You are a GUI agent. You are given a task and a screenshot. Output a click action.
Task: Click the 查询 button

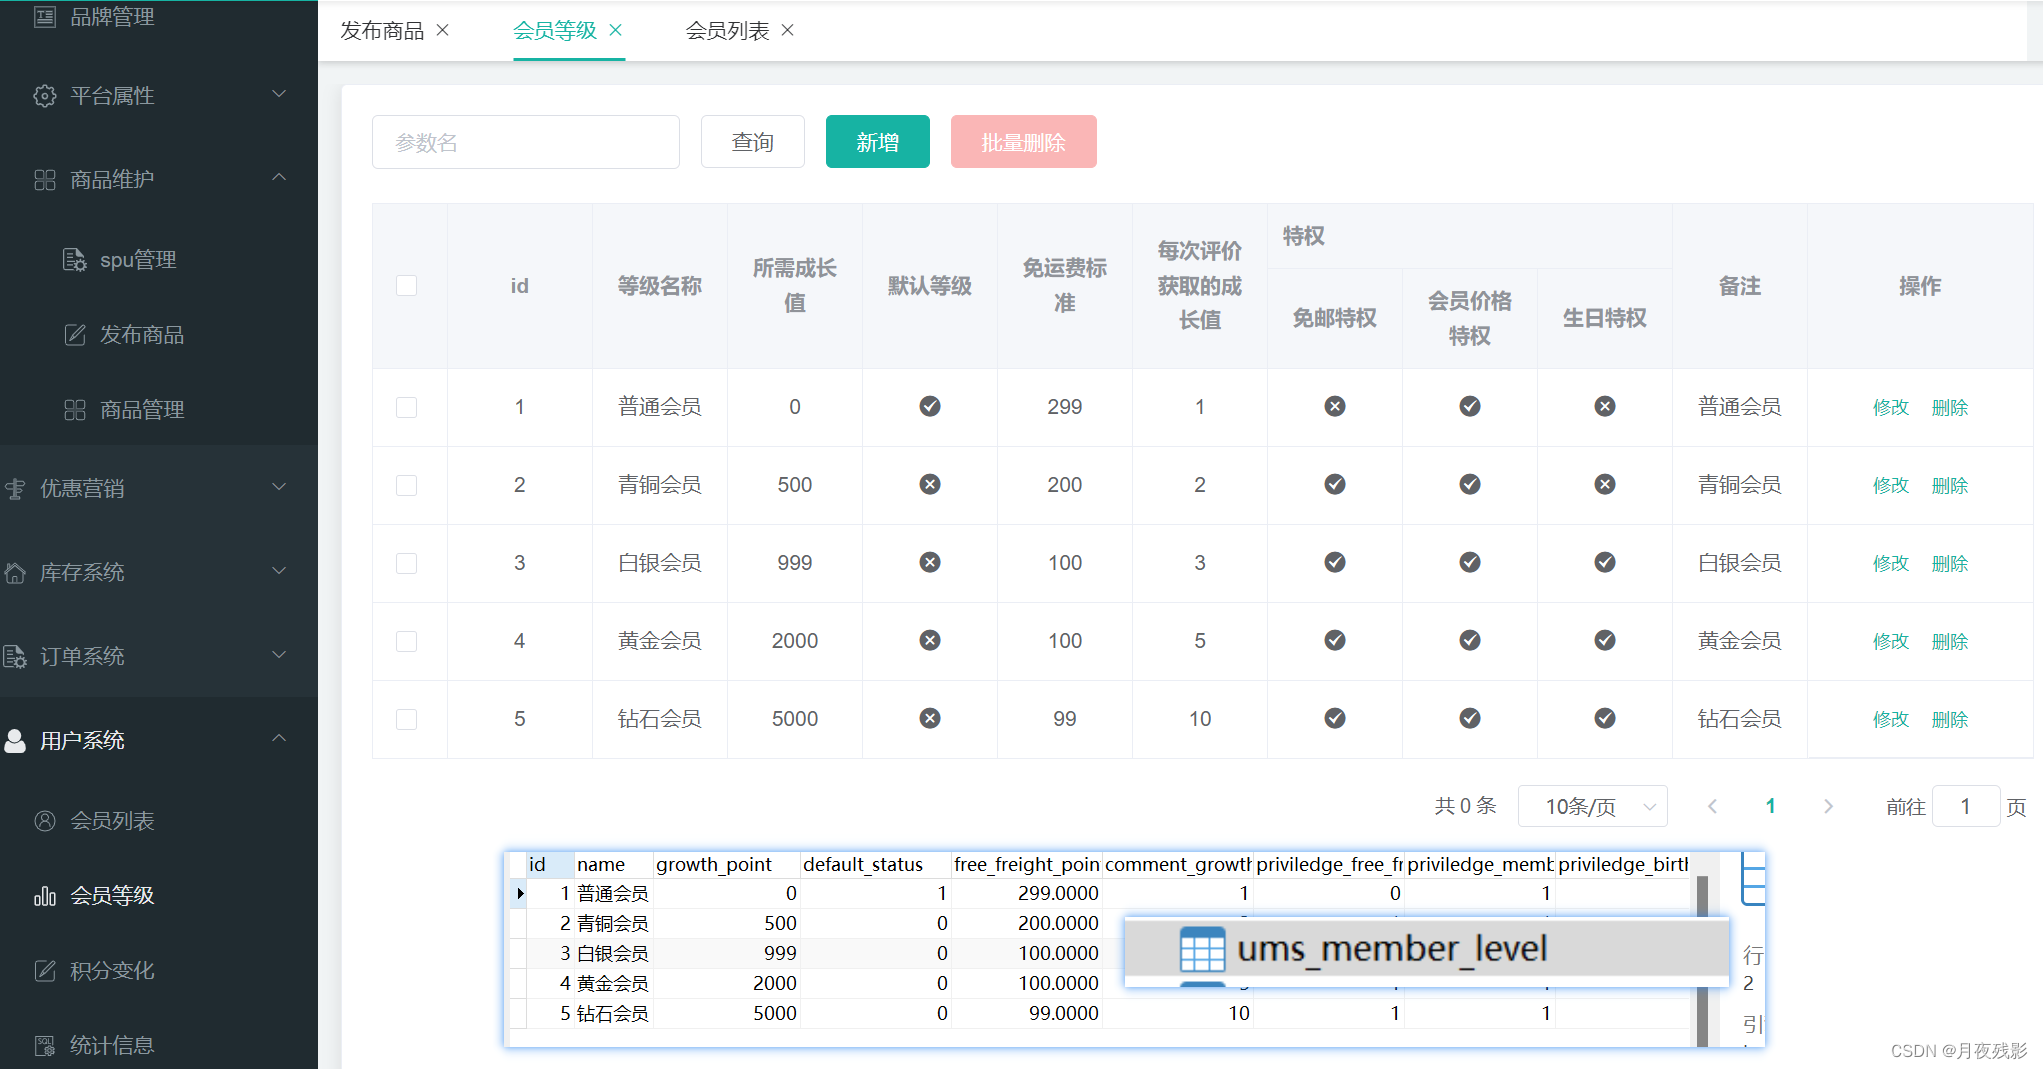coord(752,142)
